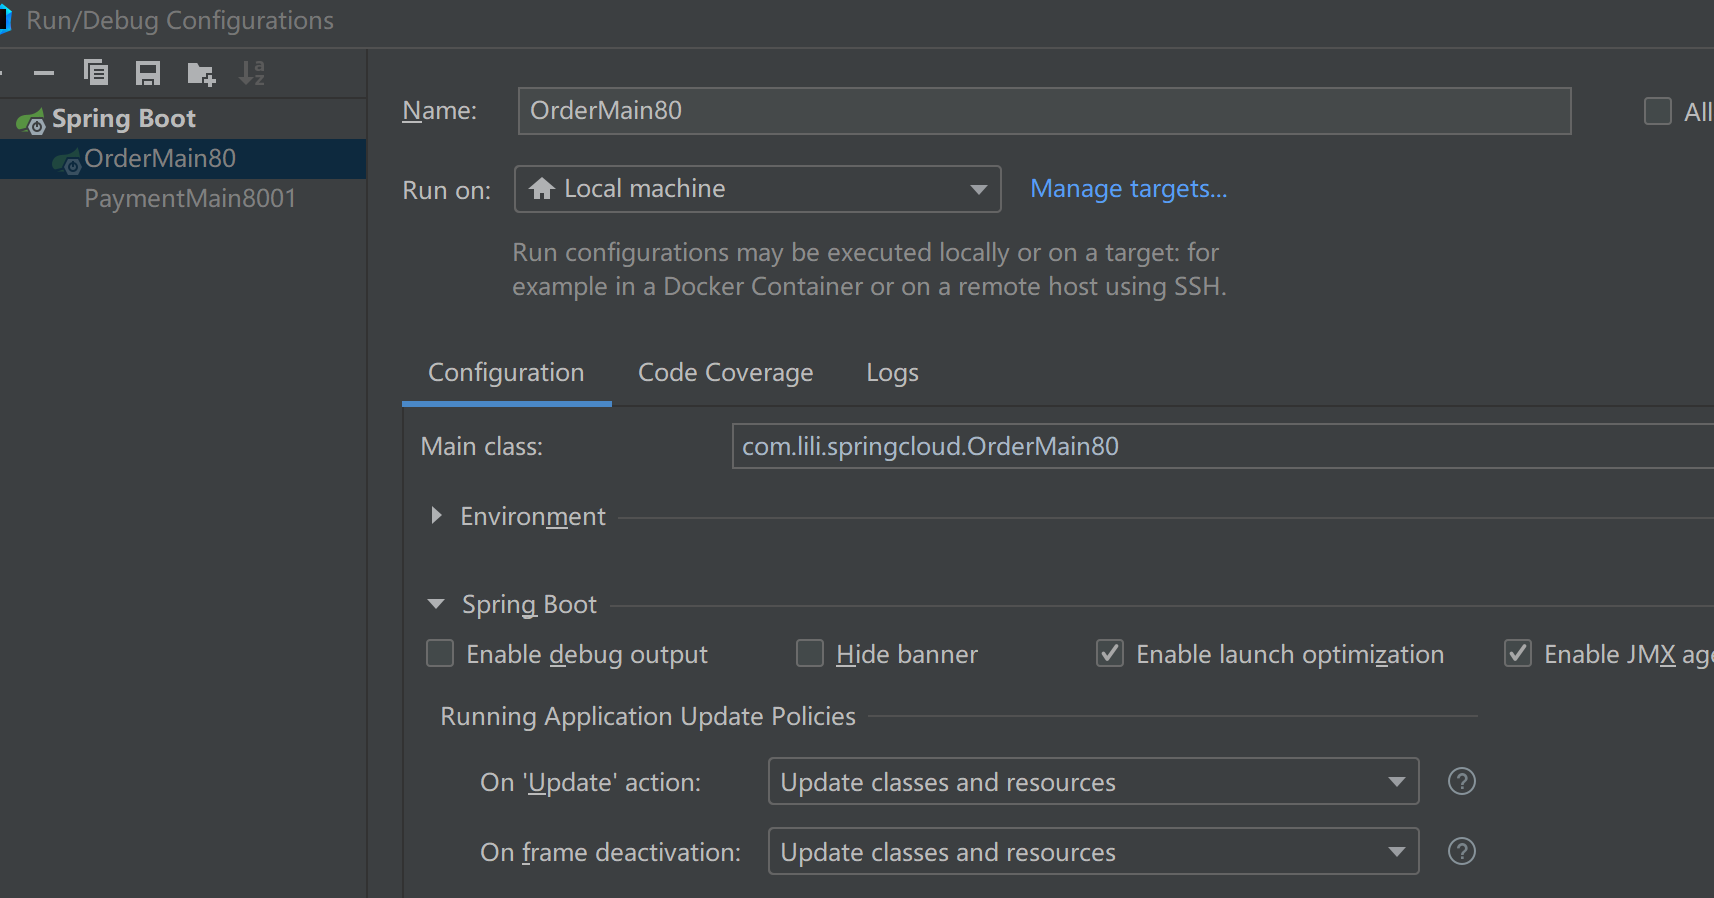Select the Spring Boot group node
Image resolution: width=1714 pixels, height=898 pixels.
123,119
